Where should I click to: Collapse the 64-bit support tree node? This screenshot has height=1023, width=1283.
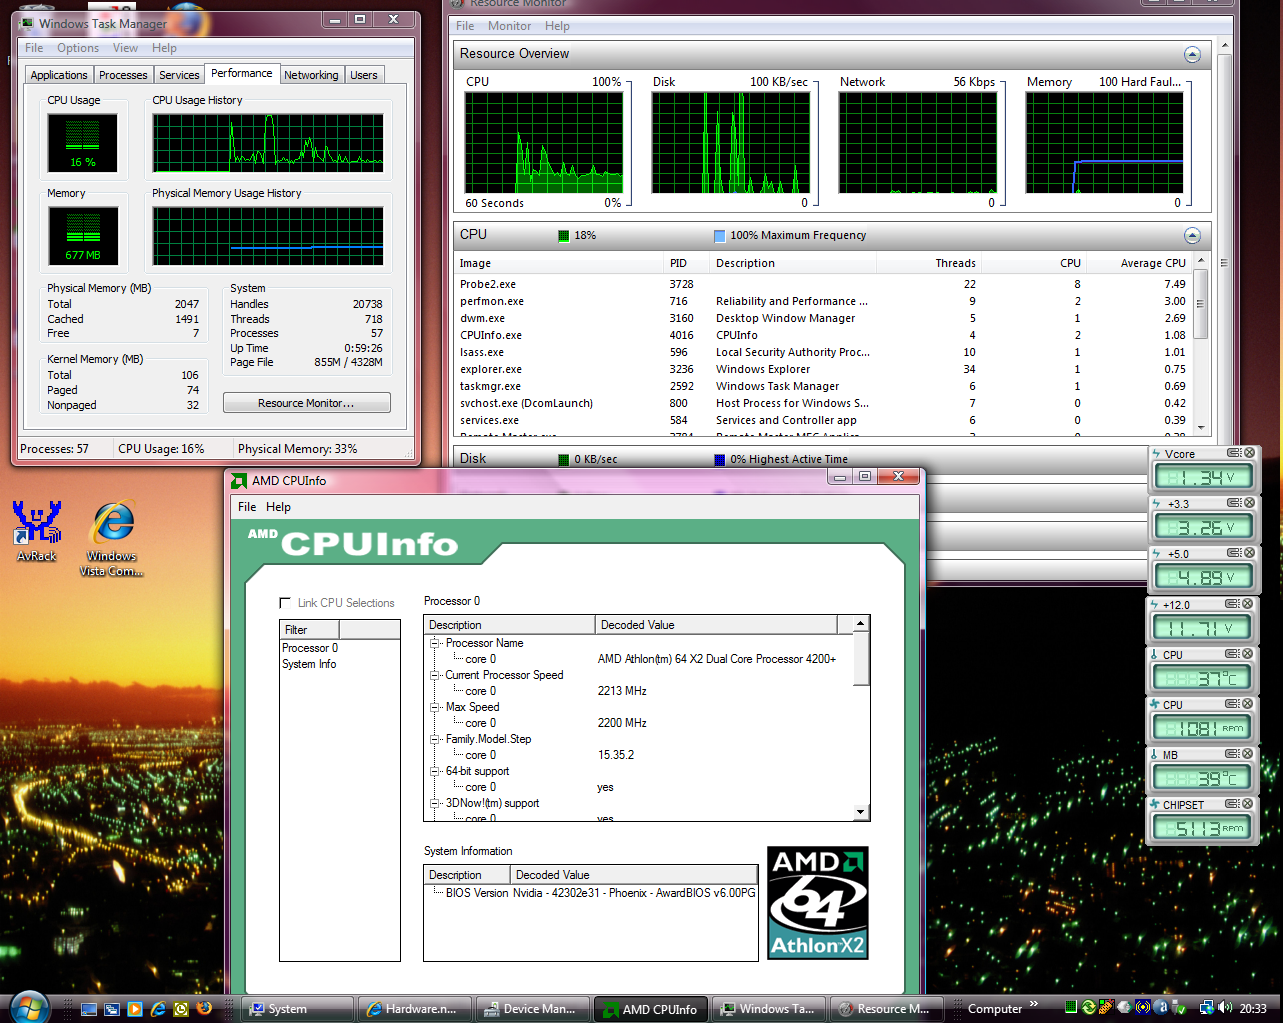tap(435, 771)
